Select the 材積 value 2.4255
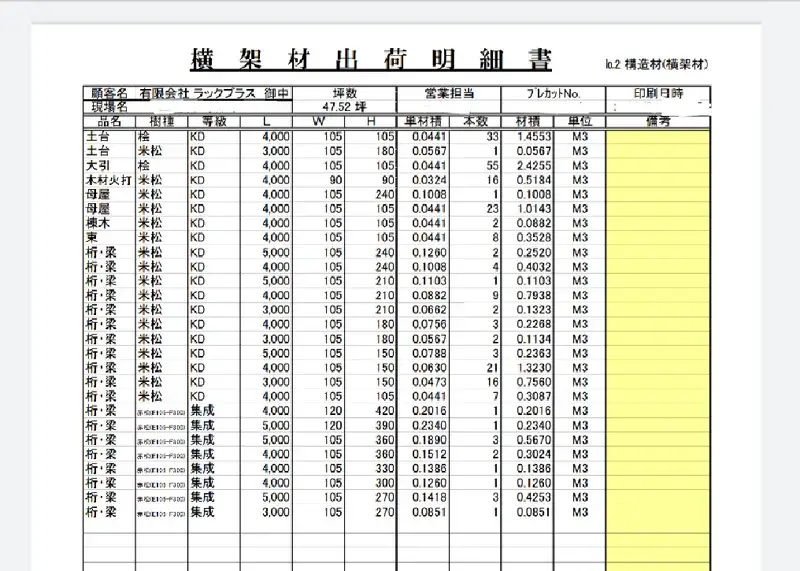The image size is (800, 571). (534, 166)
